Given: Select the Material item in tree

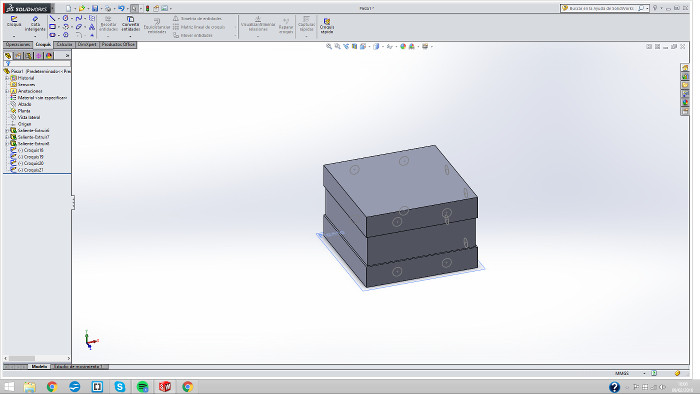Looking at the screenshot, I should (39, 97).
